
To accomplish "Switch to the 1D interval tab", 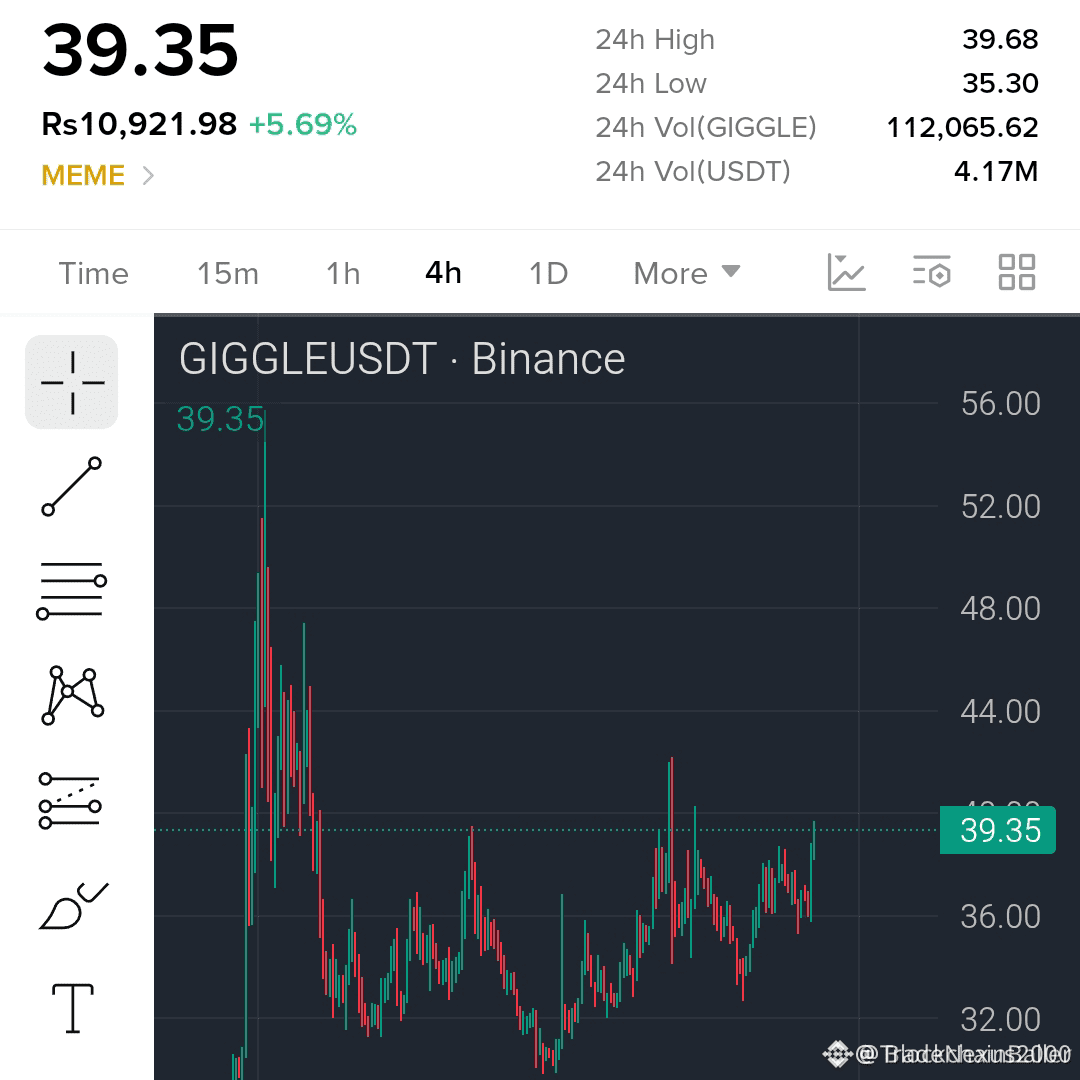I will click(x=548, y=273).
